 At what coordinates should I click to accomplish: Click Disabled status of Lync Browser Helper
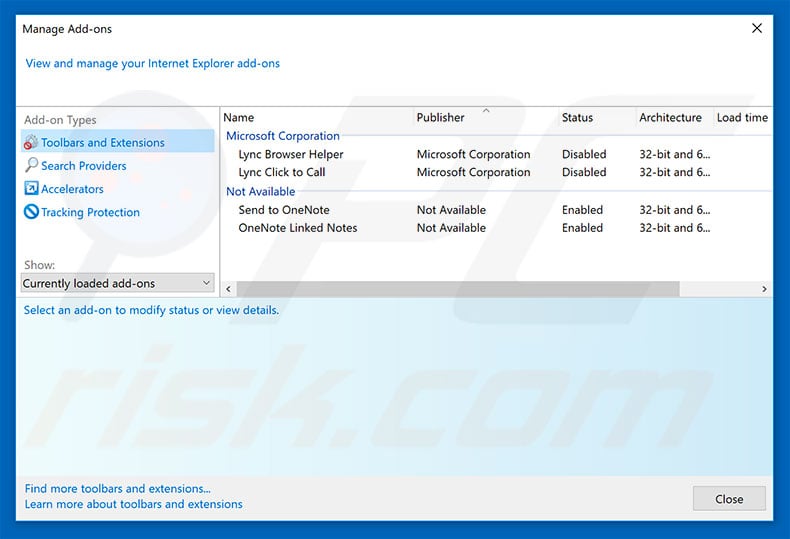point(584,154)
